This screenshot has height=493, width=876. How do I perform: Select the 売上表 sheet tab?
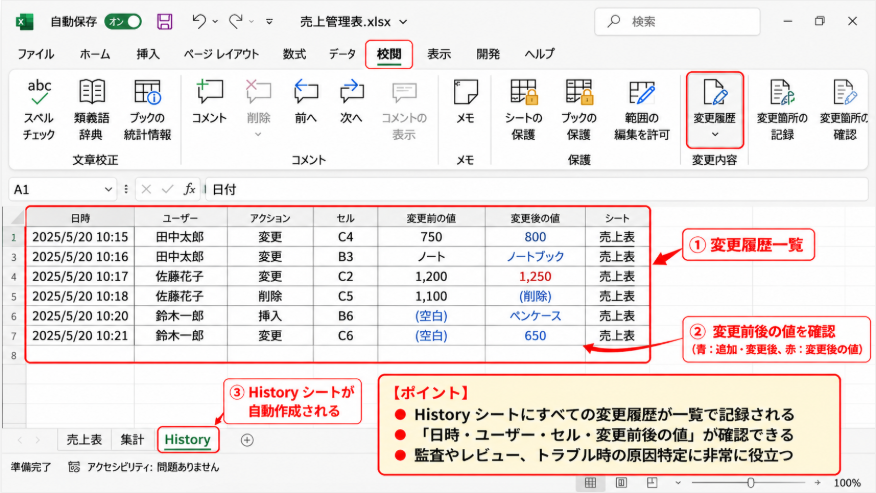tap(84, 440)
